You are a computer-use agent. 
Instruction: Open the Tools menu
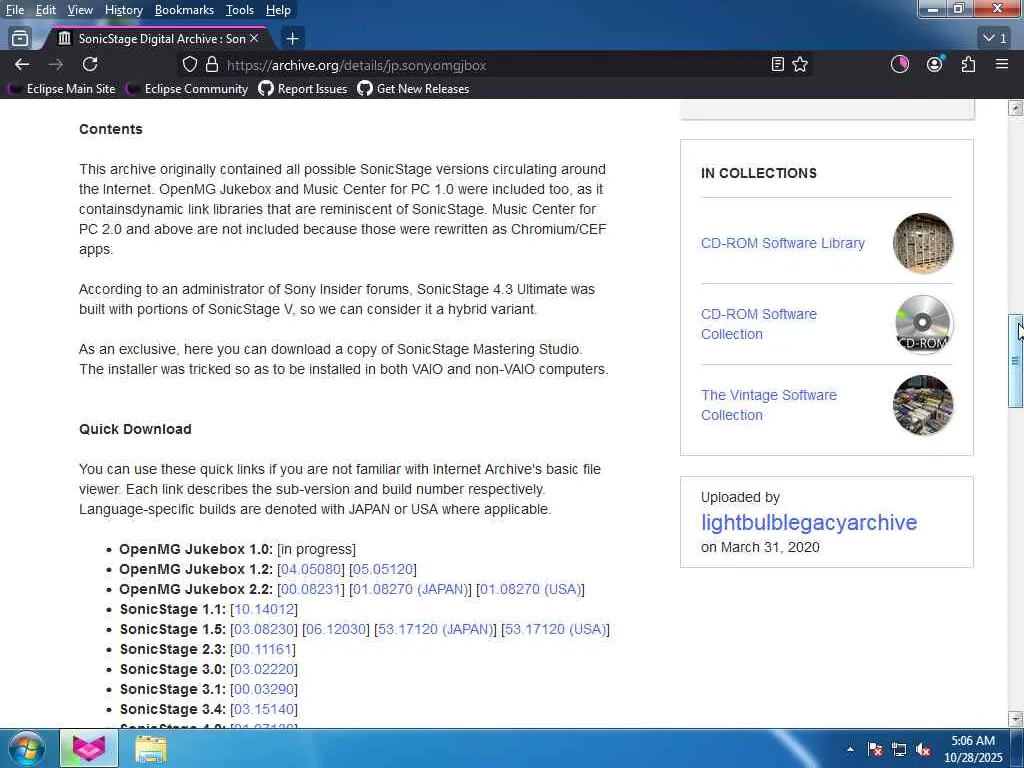[240, 10]
